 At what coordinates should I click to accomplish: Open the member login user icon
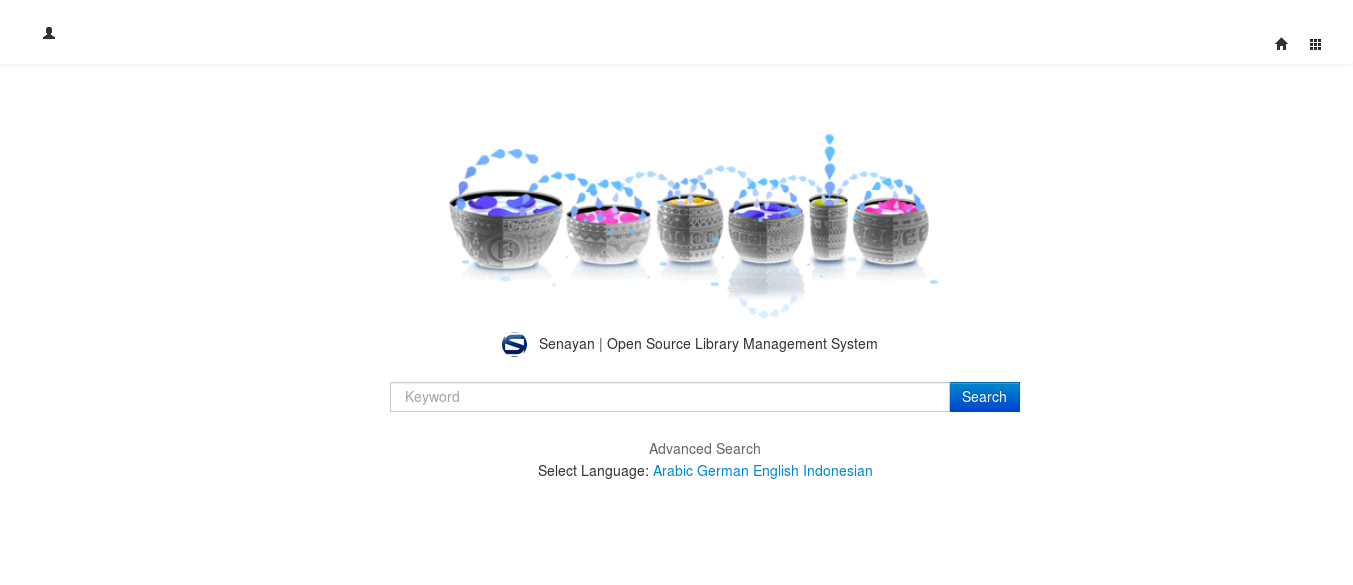[x=49, y=33]
